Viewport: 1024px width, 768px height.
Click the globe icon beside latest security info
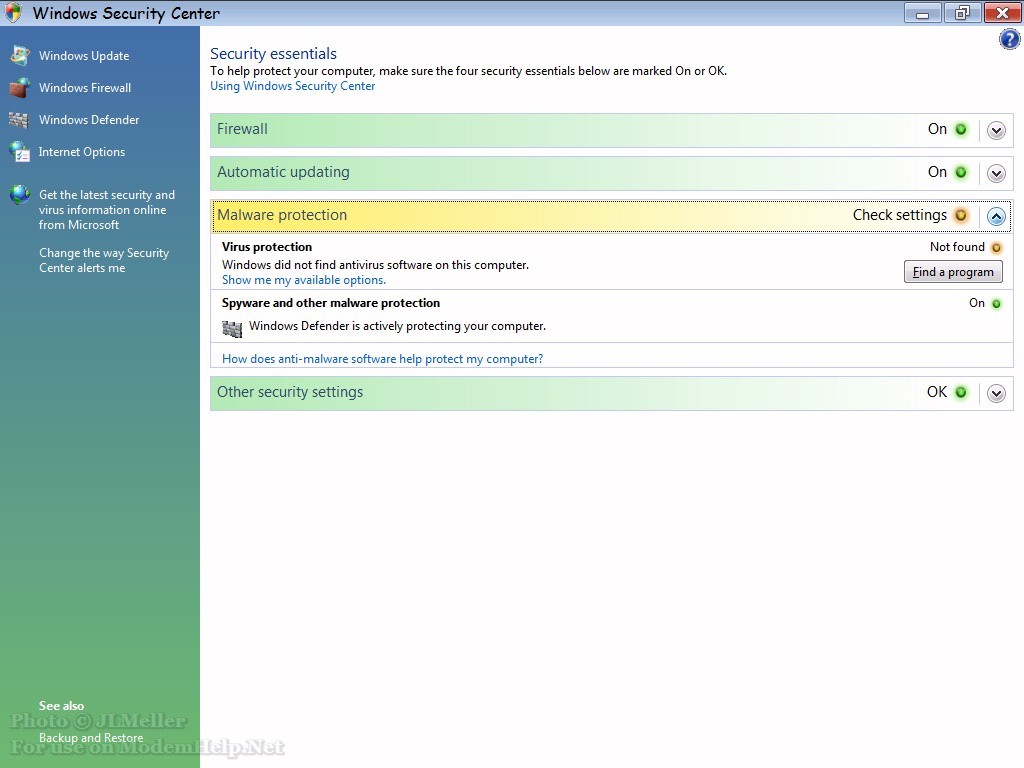pyautogui.click(x=20, y=195)
